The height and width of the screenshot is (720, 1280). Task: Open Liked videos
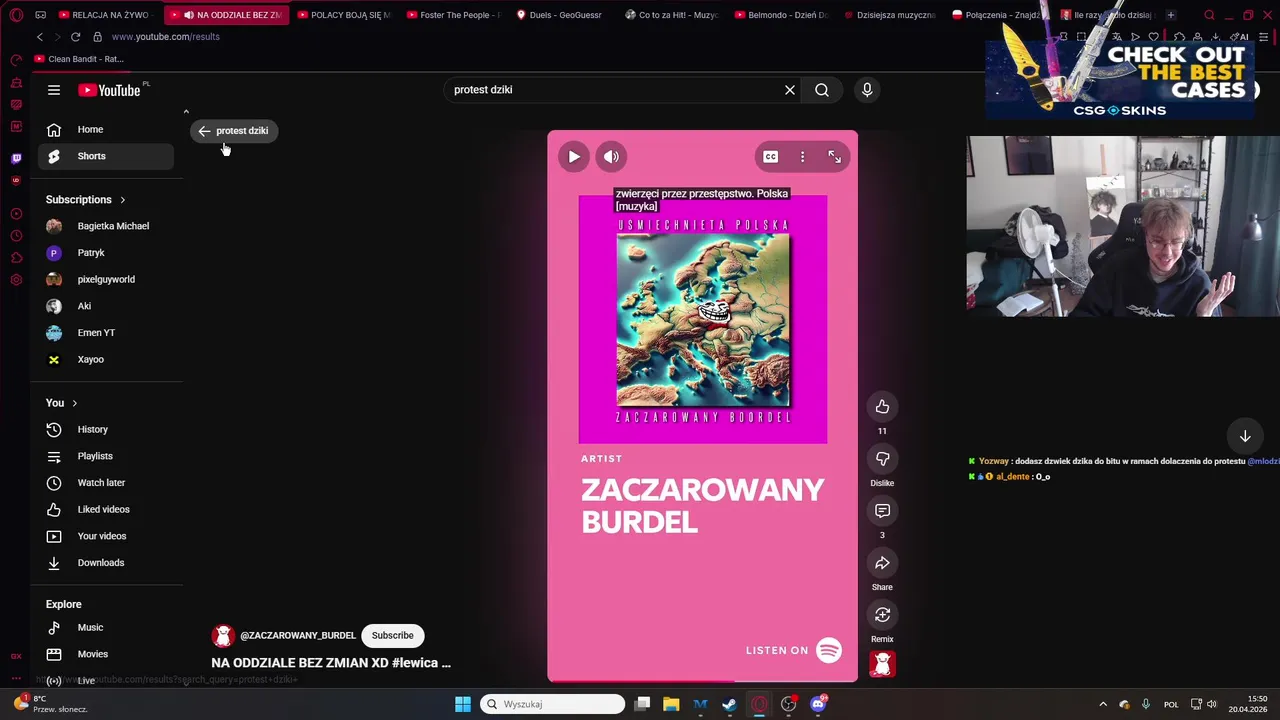pos(106,509)
